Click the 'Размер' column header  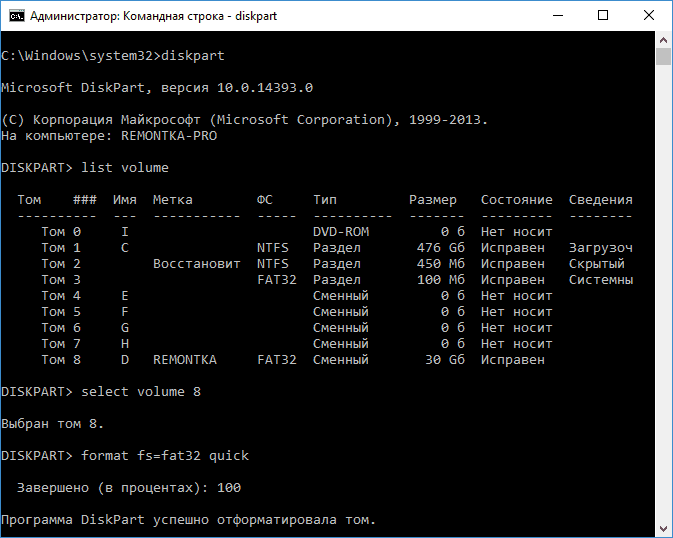pyautogui.click(x=433, y=200)
